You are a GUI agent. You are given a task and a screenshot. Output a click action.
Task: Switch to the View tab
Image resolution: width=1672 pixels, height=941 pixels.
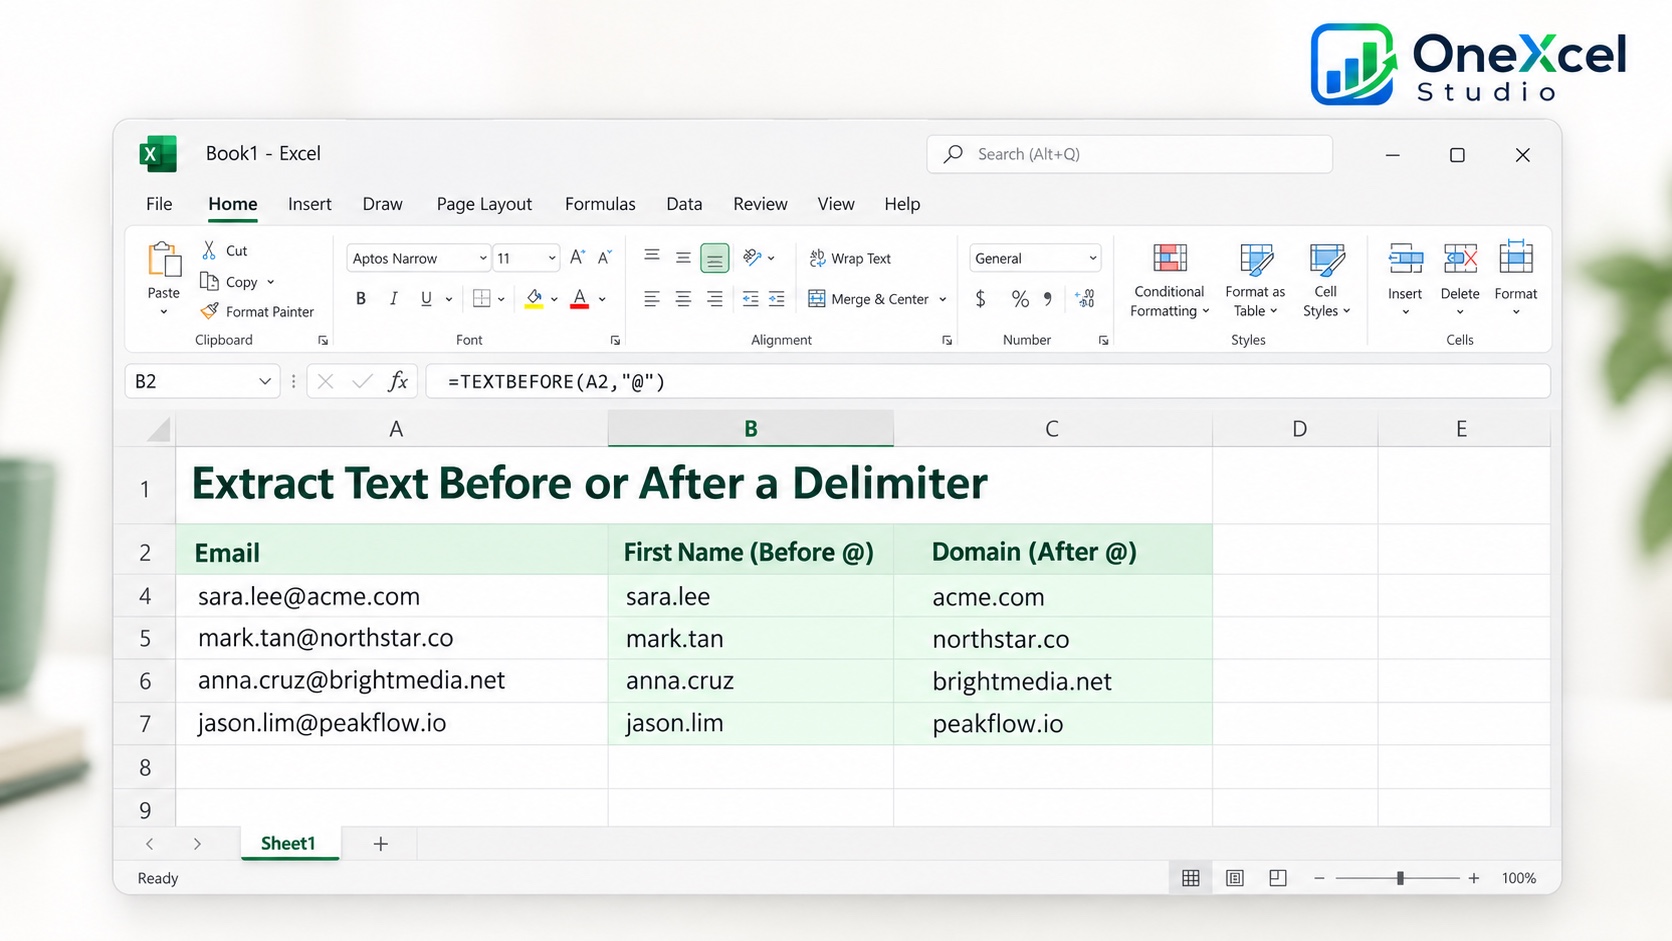point(836,204)
